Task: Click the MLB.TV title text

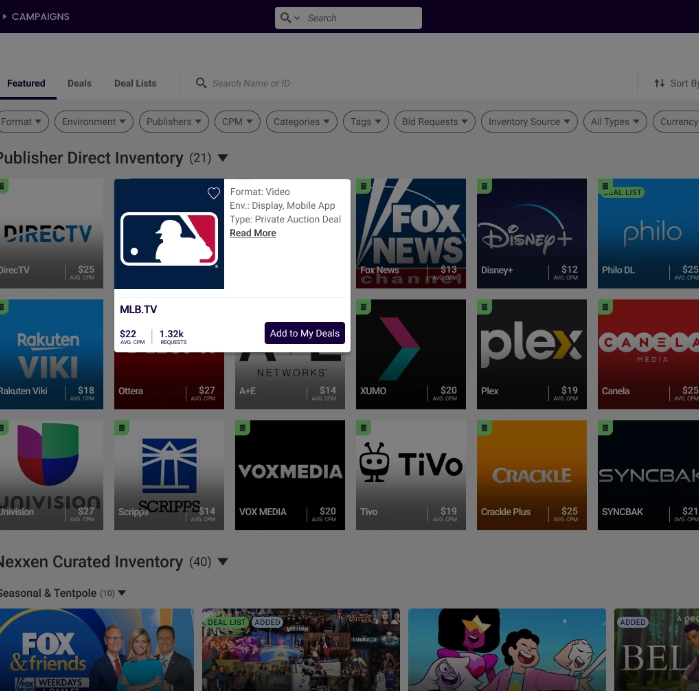Action: click(x=138, y=309)
